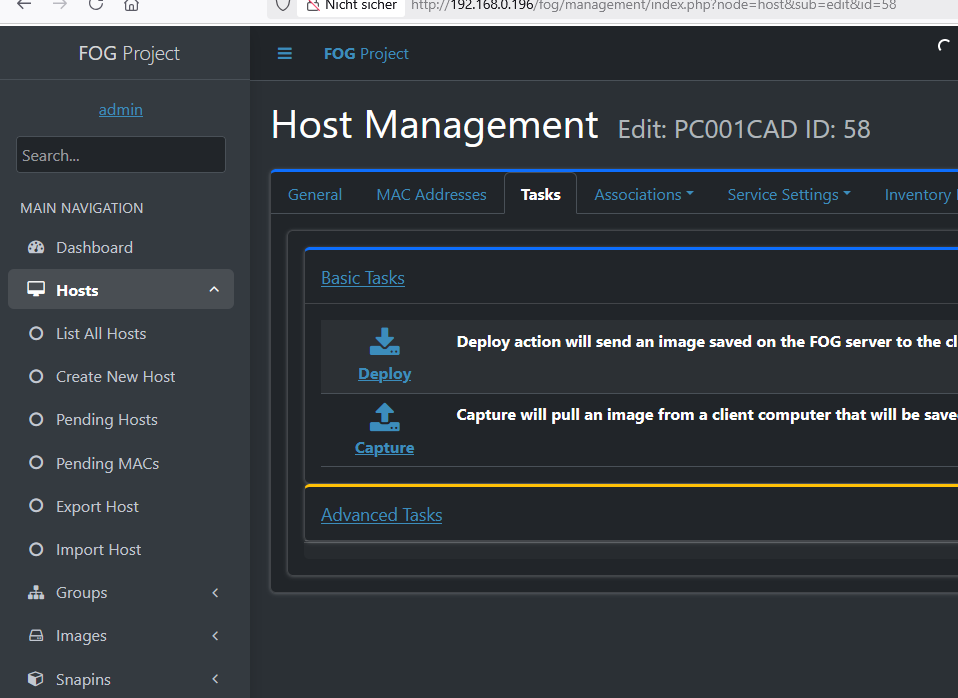The image size is (958, 698).
Task: Open the admin user link
Action: 121,109
